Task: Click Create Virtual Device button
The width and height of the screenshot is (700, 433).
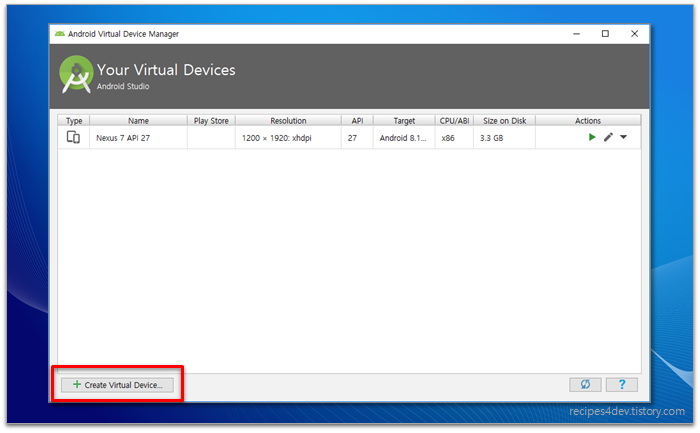Action: coord(117,385)
